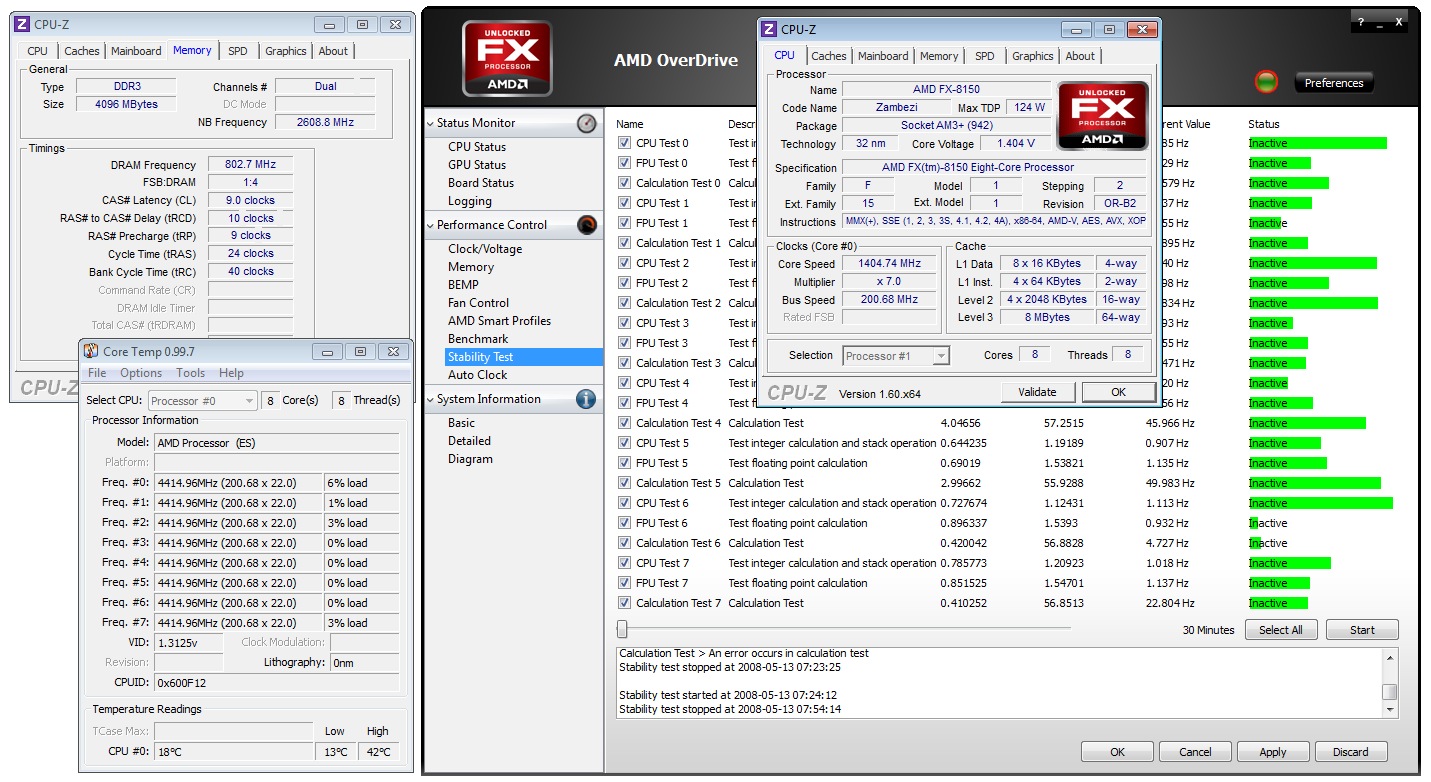Open the Detailed system information page

click(x=469, y=441)
